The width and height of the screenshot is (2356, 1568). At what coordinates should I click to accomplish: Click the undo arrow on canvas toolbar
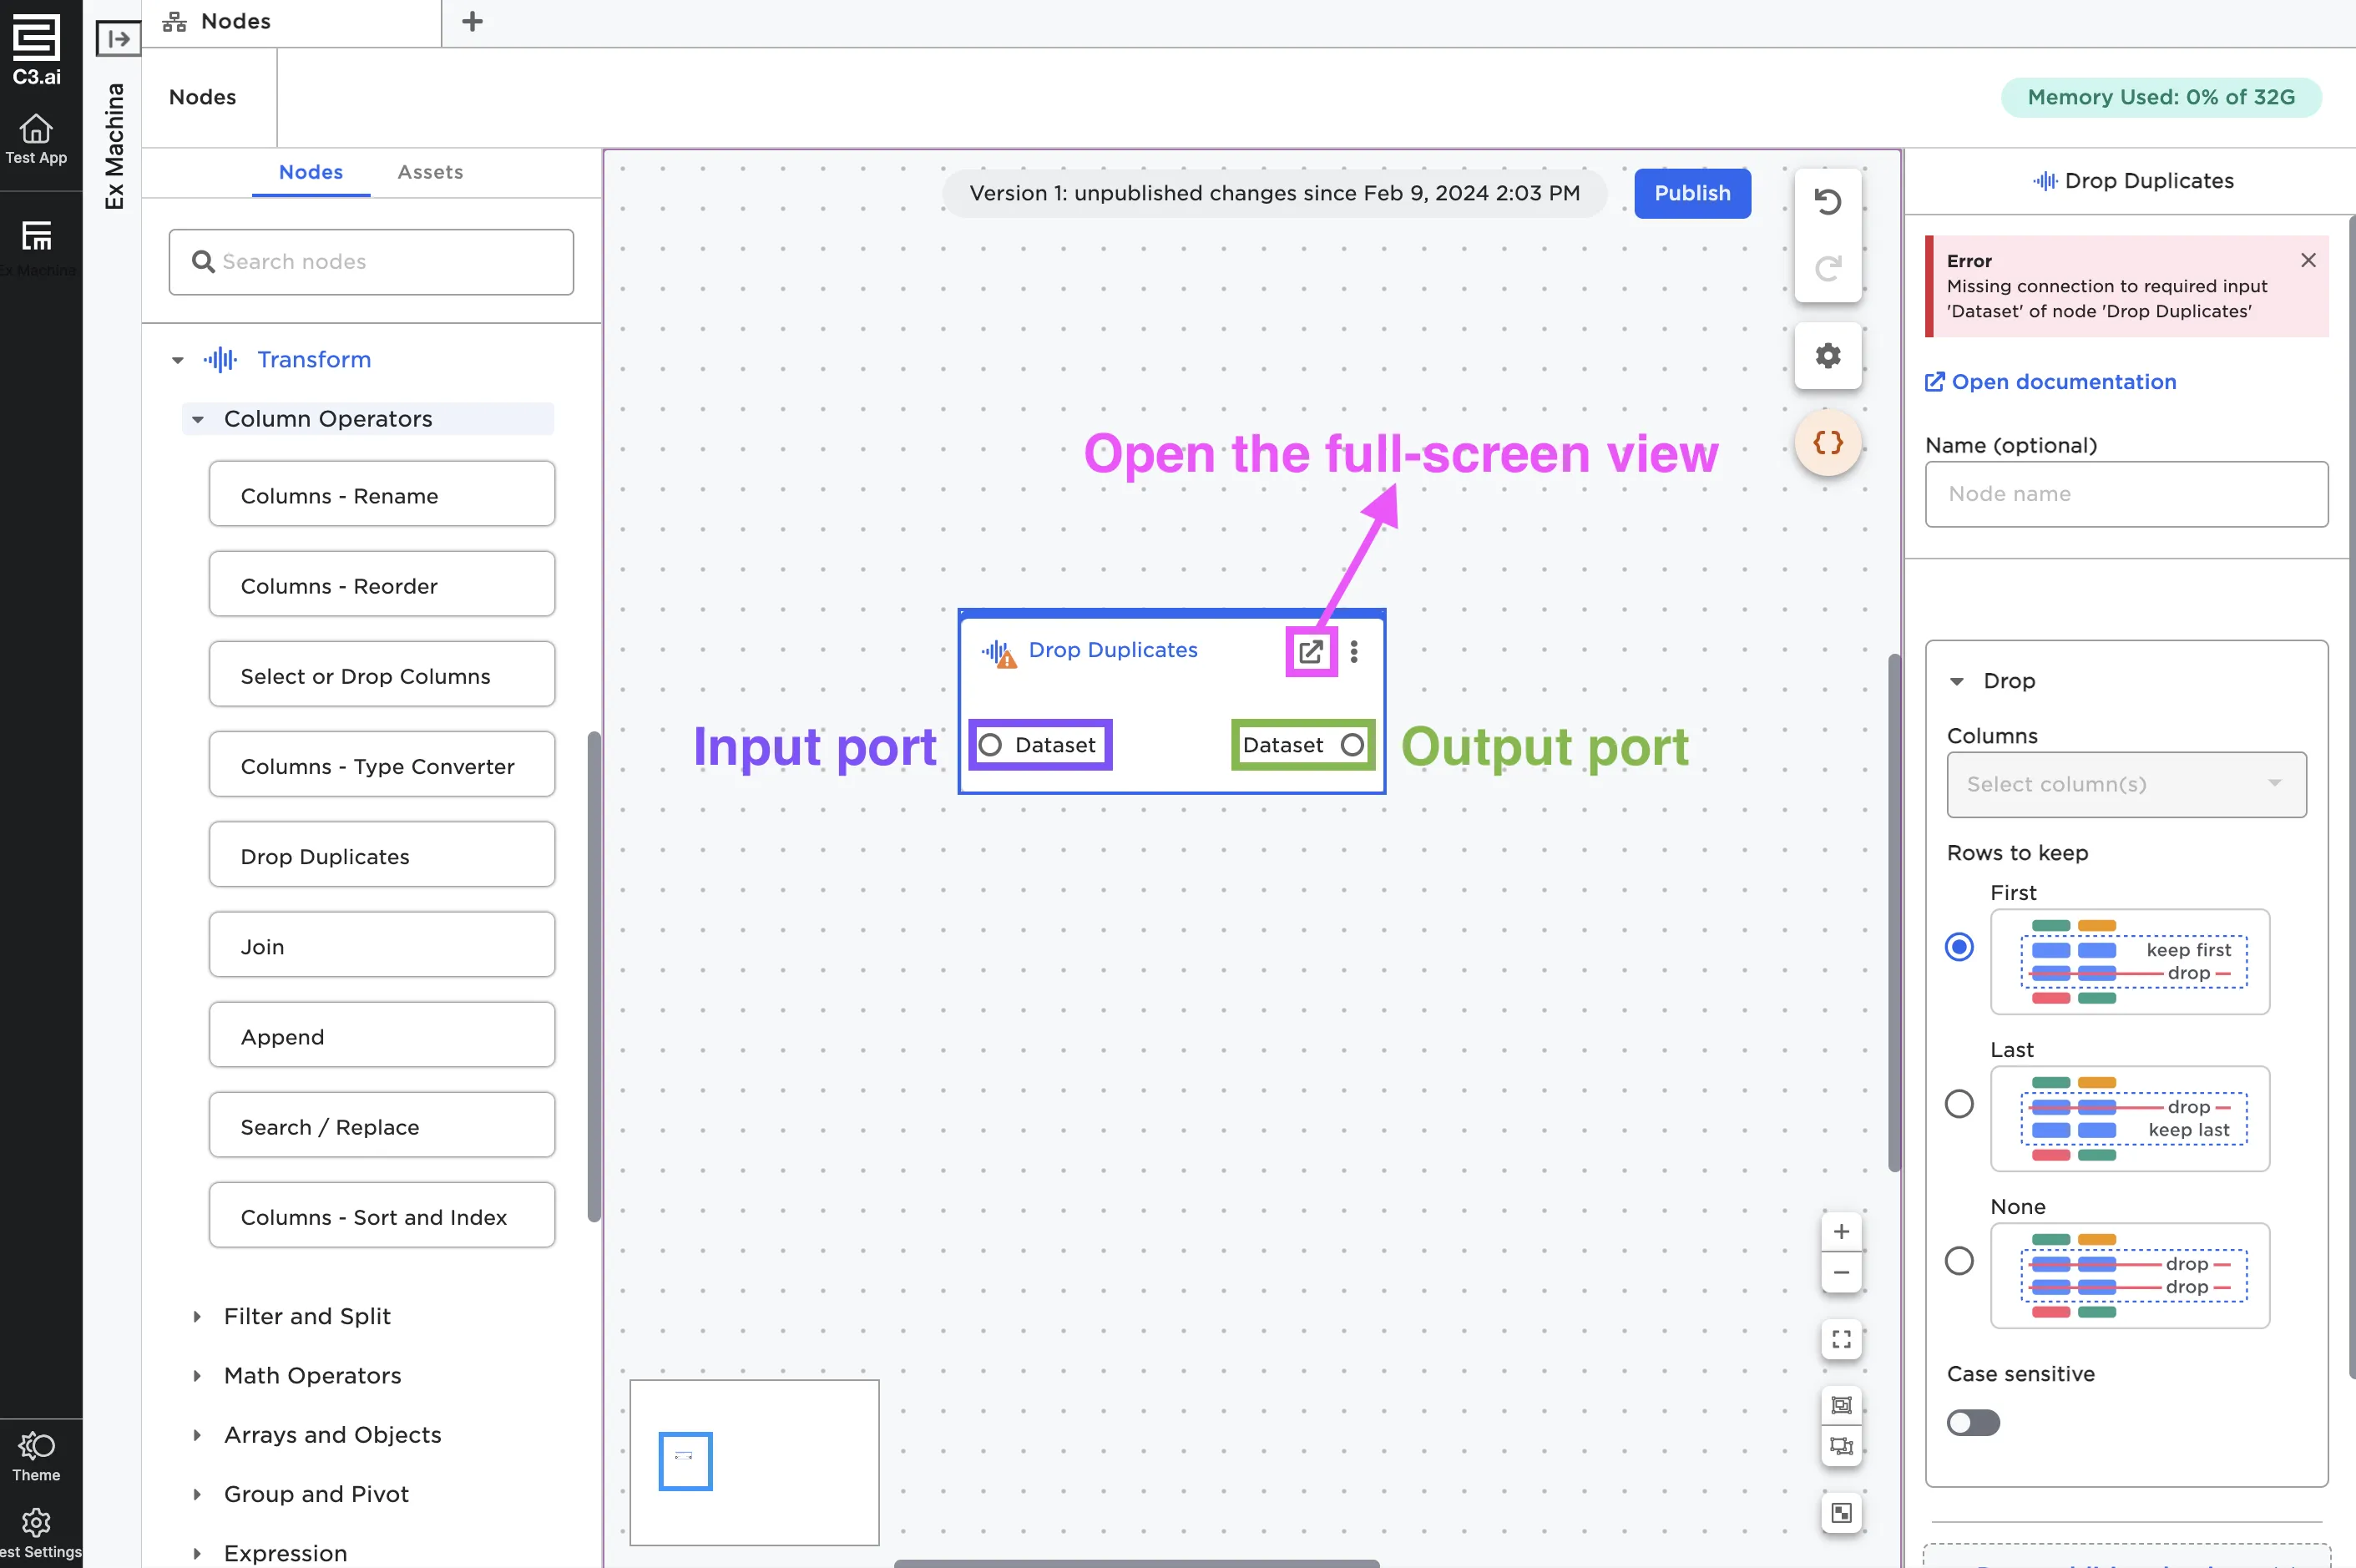pos(1827,202)
